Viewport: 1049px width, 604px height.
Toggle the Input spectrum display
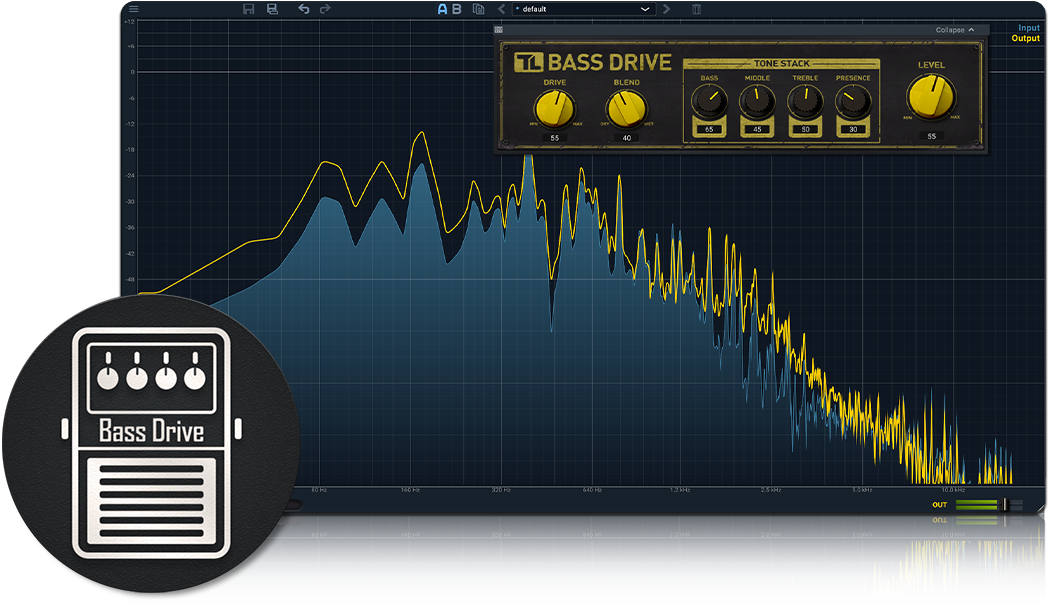pos(1029,28)
